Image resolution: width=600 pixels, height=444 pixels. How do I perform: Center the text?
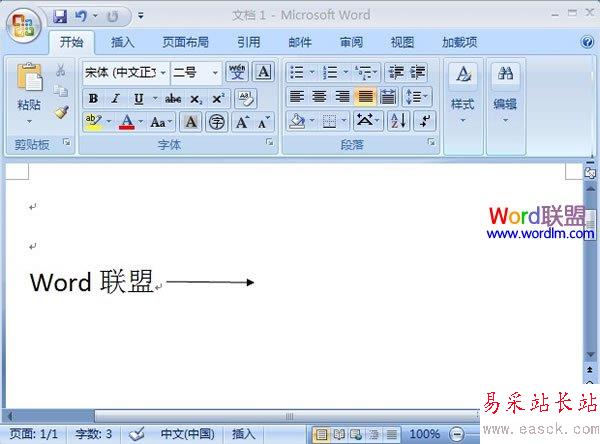coord(319,96)
